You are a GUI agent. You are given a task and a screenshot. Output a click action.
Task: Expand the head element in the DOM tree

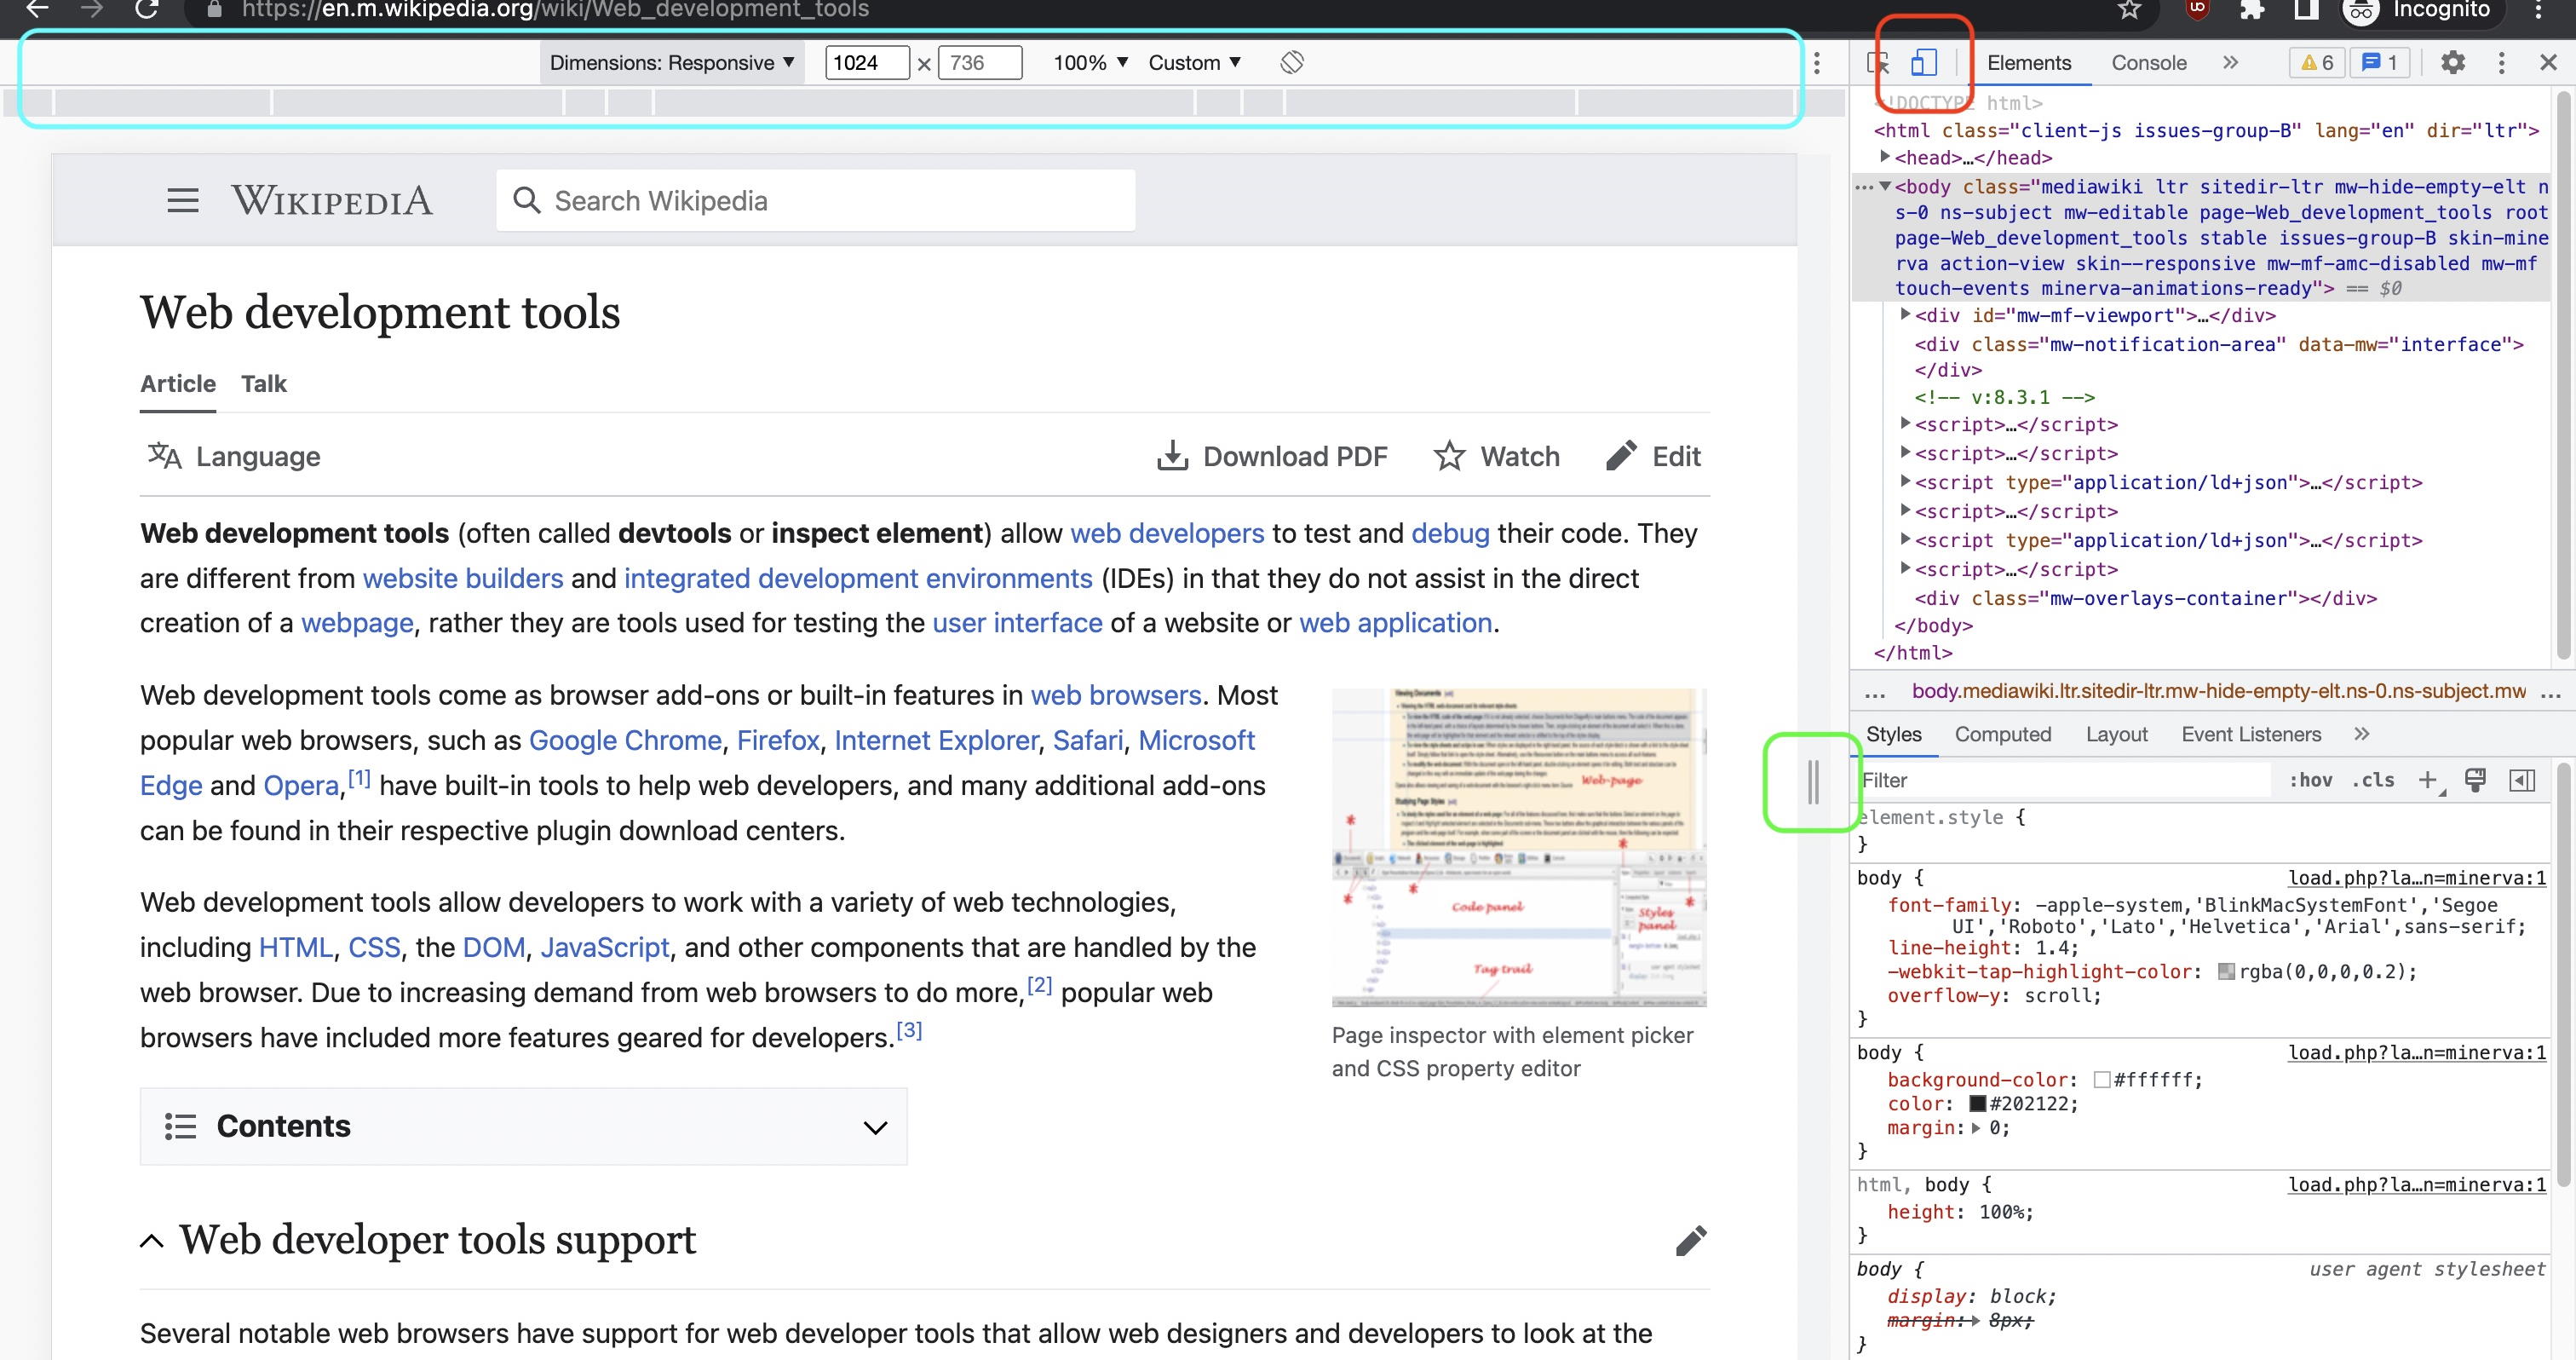click(x=1885, y=157)
